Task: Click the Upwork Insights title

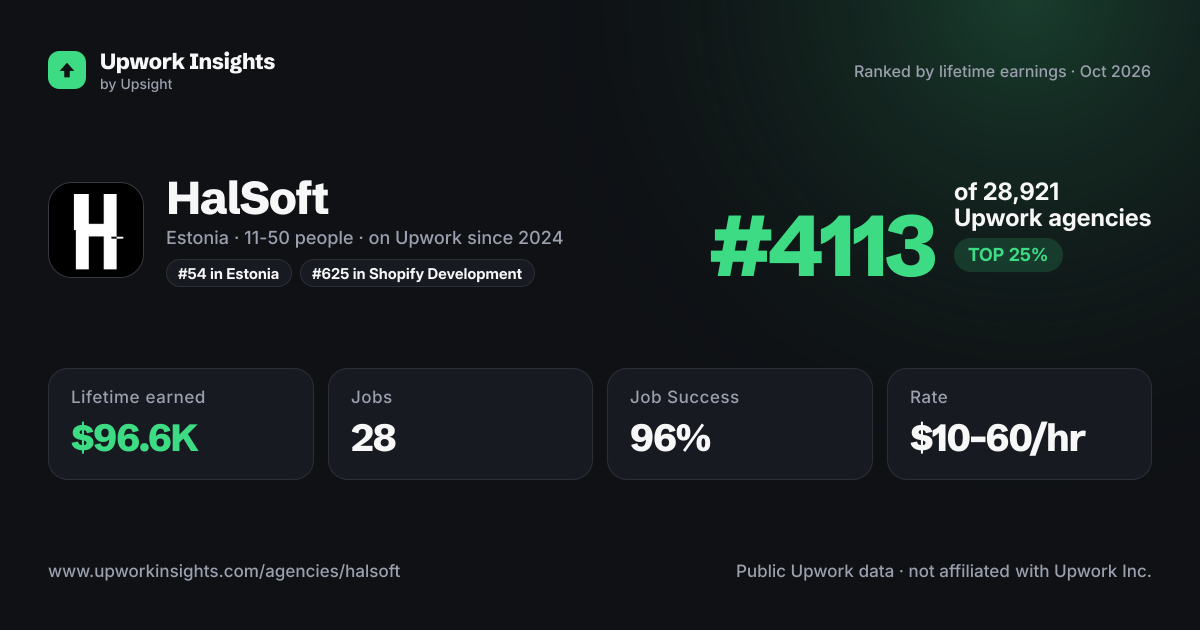Action: [x=187, y=61]
